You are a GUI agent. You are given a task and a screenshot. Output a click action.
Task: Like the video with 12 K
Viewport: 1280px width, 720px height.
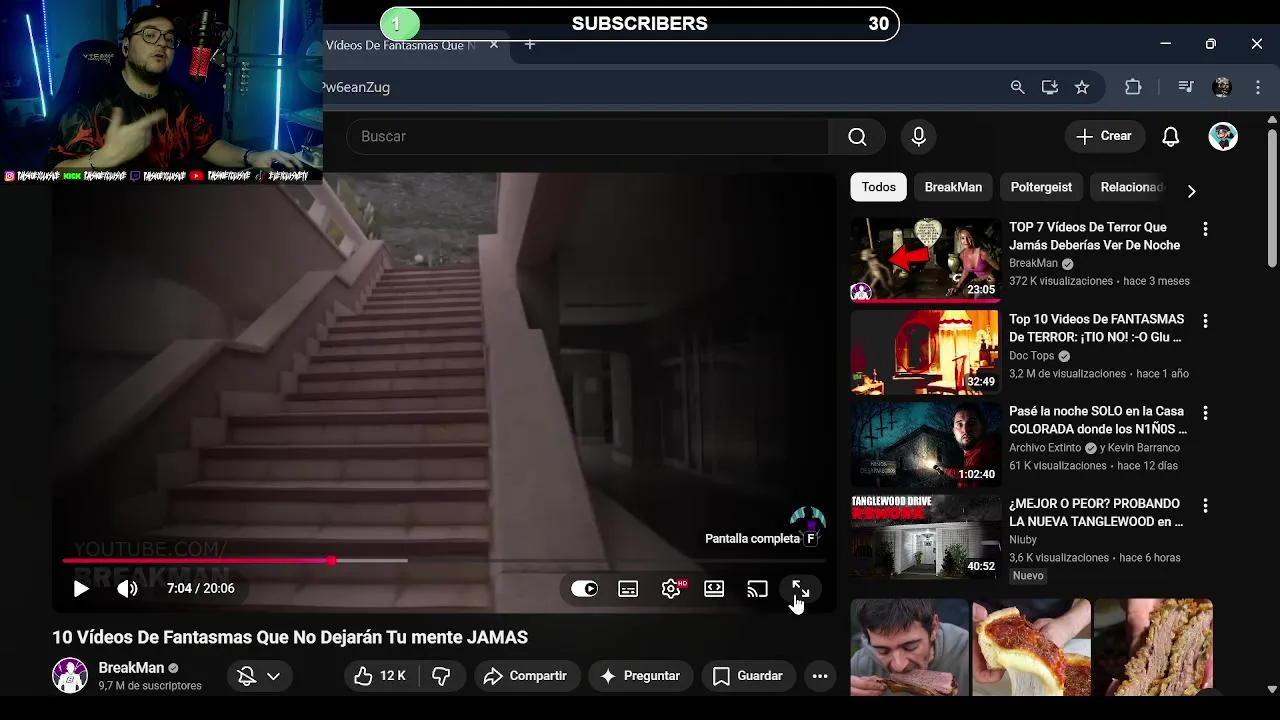[381, 677]
